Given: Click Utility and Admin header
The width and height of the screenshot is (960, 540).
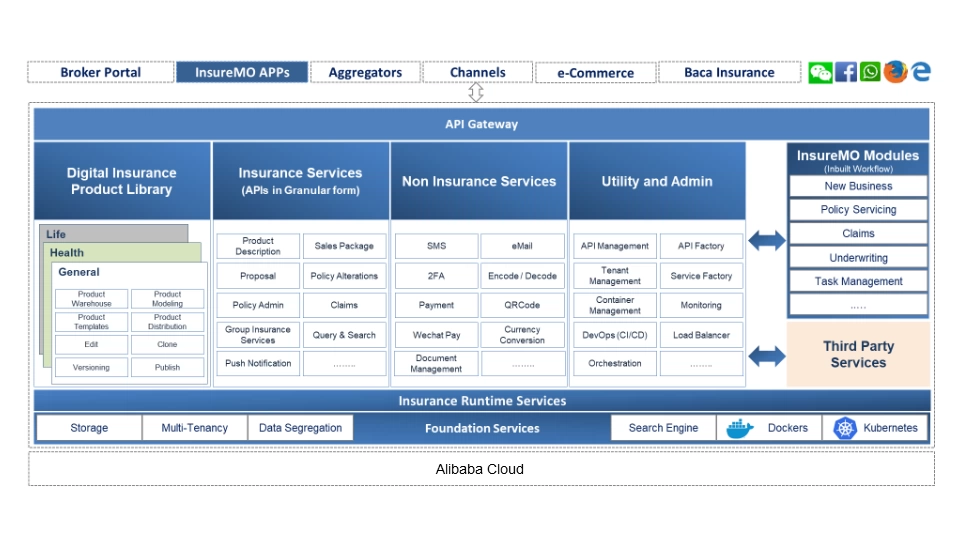Looking at the screenshot, I should pos(657,181).
